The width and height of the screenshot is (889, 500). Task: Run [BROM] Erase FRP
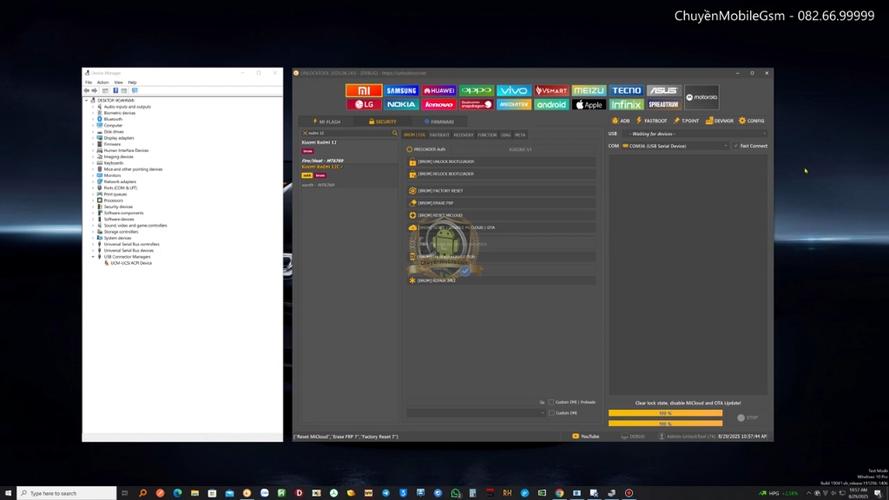tap(501, 203)
